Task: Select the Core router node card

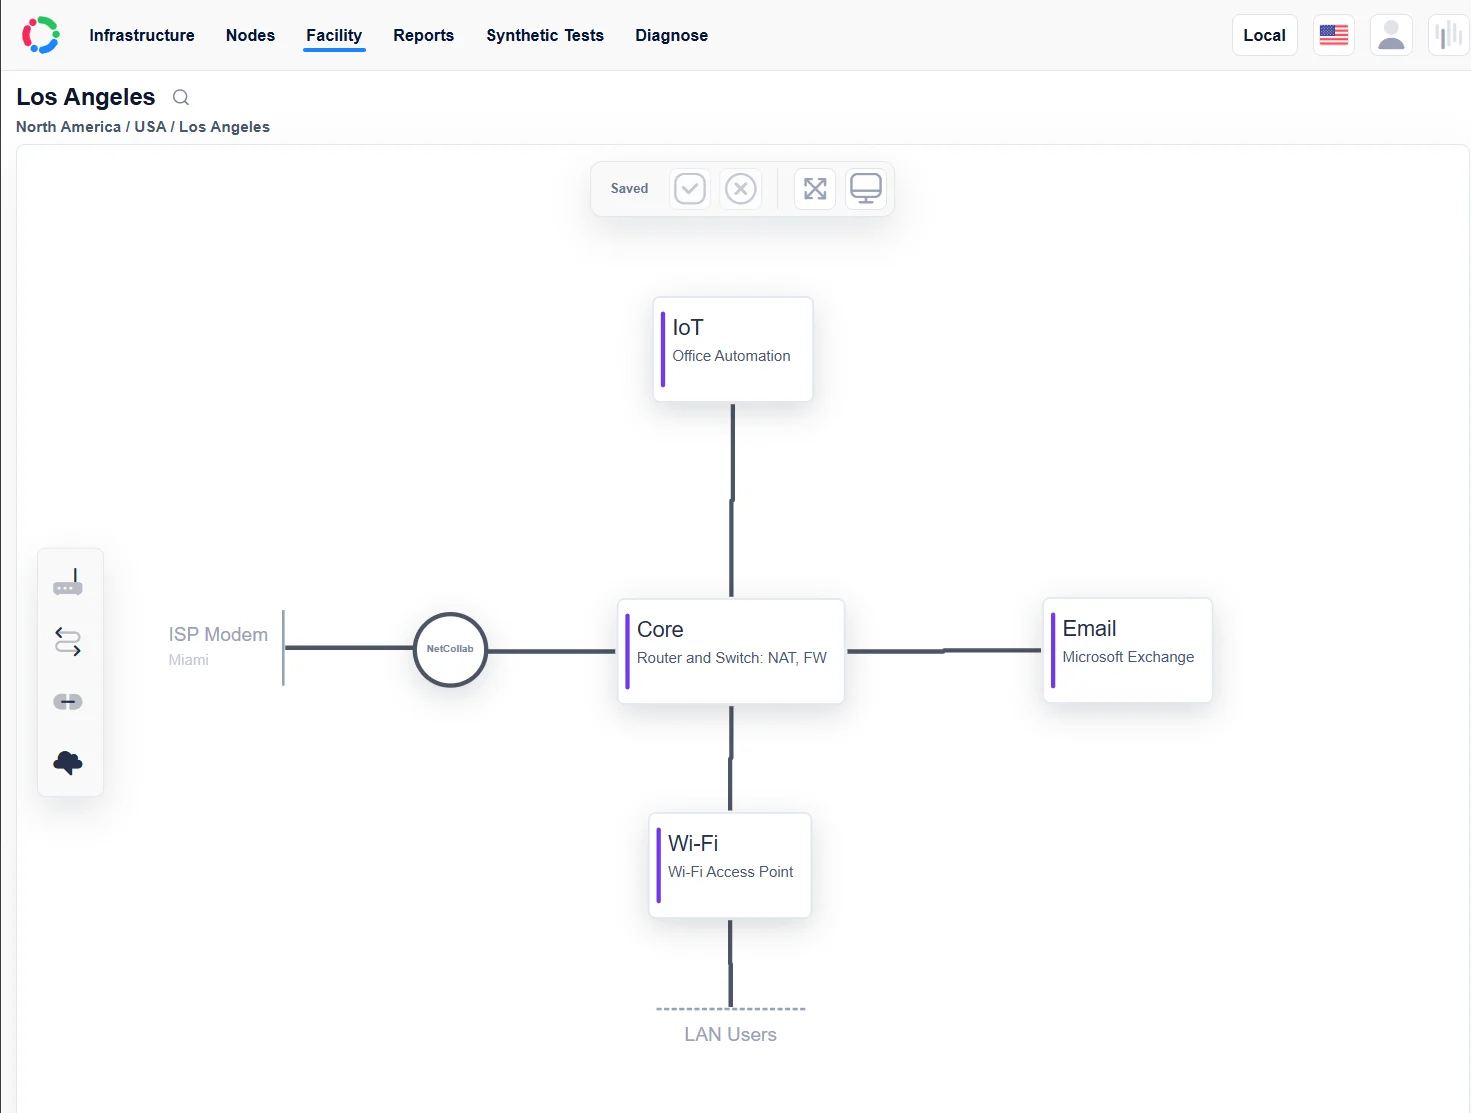Action: [731, 651]
